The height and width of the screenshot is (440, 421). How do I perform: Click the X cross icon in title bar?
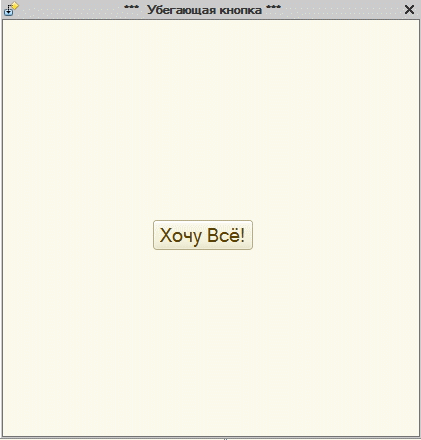click(409, 9)
